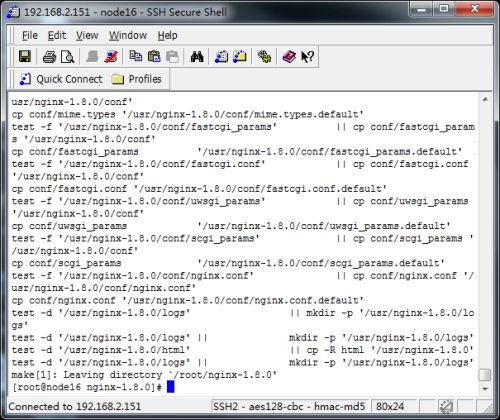The width and height of the screenshot is (500, 420).
Task: Click the line "cp conf/mime.types" in the terminal
Action: pyautogui.click(x=187, y=114)
